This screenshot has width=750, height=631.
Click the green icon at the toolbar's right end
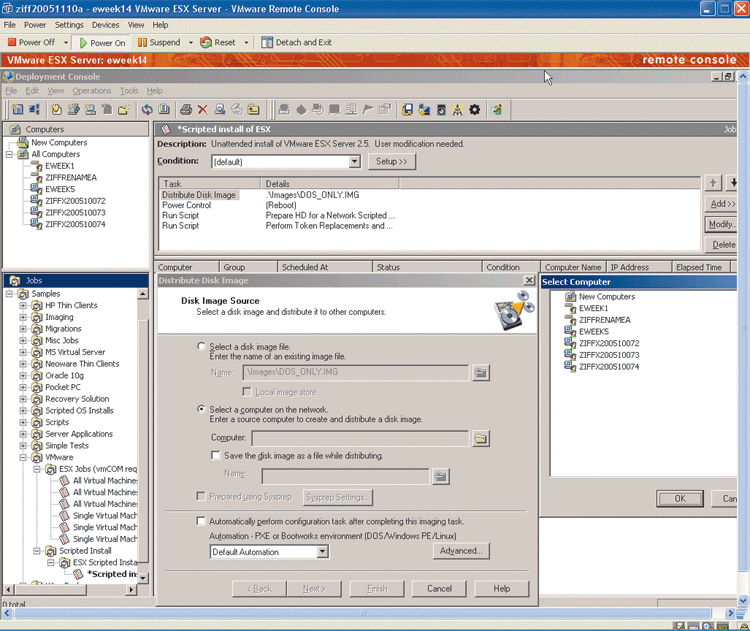(497, 110)
